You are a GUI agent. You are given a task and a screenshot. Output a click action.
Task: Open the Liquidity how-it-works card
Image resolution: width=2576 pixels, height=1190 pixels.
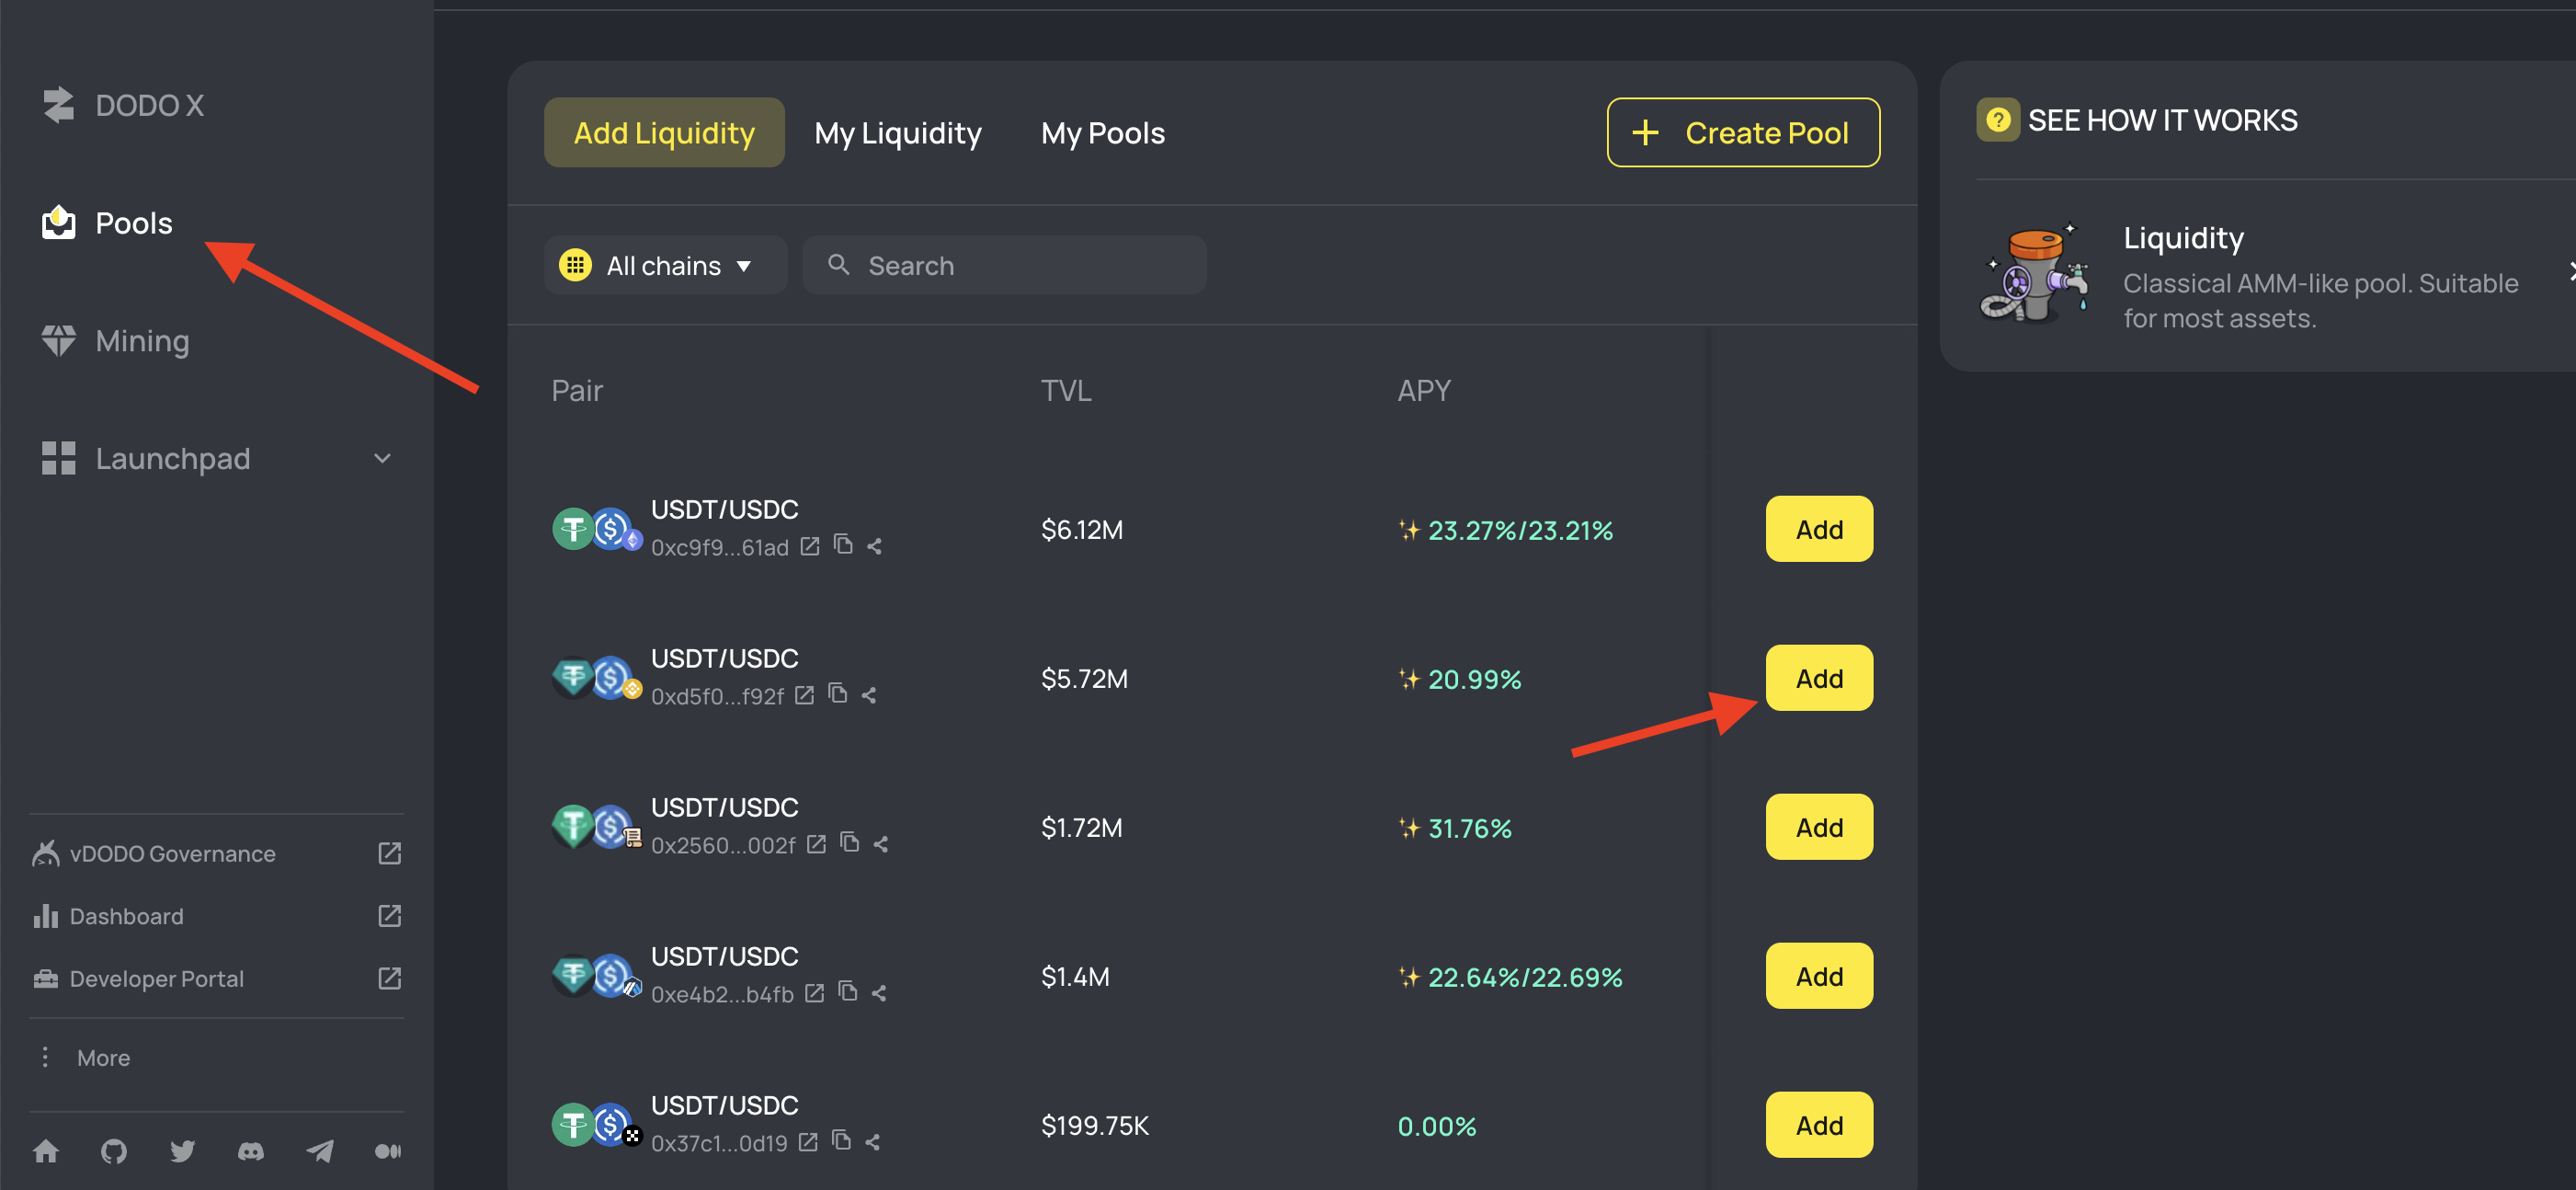(x=2276, y=275)
